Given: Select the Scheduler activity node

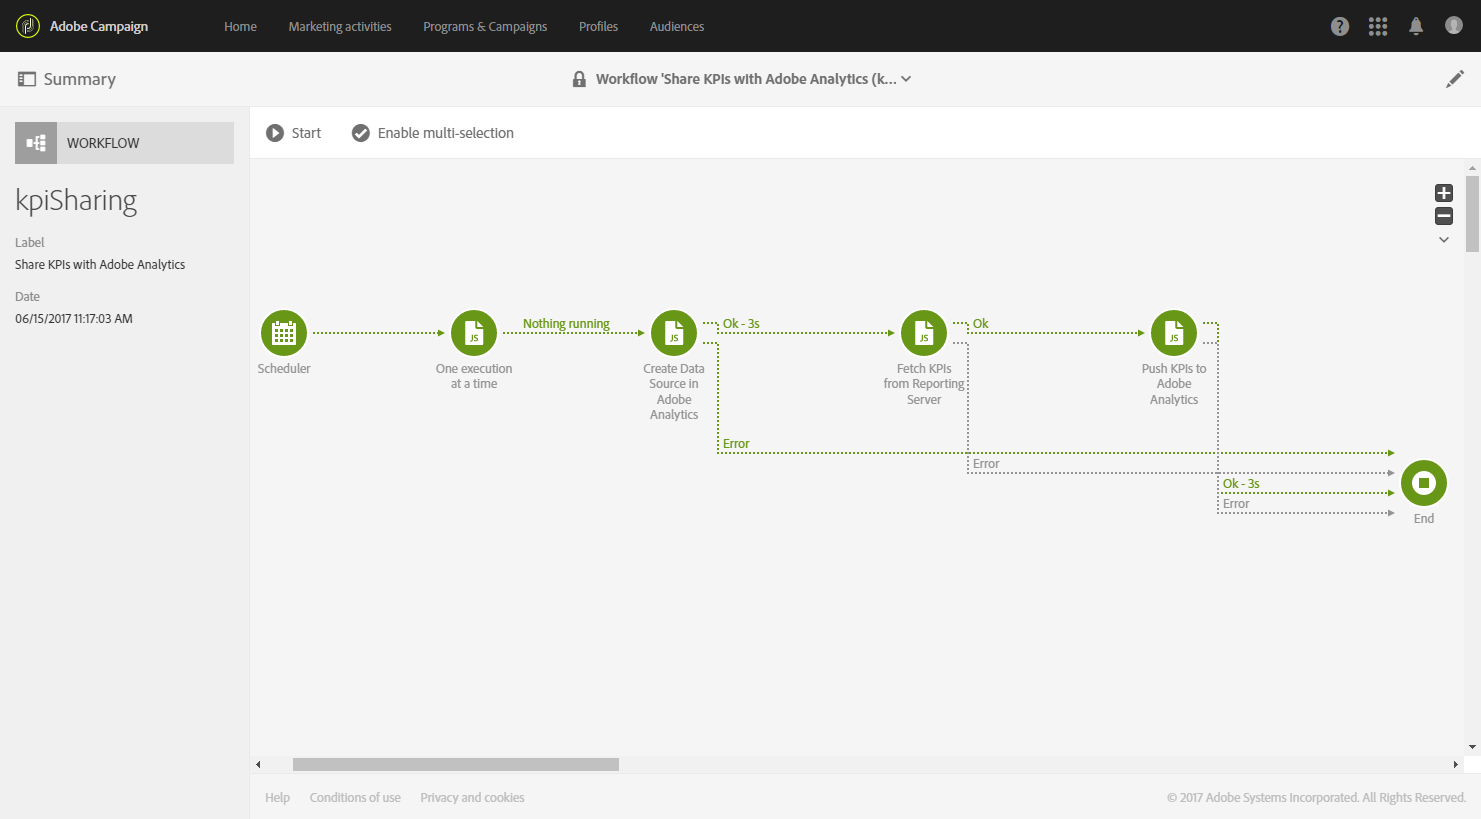Looking at the screenshot, I should pyautogui.click(x=284, y=333).
